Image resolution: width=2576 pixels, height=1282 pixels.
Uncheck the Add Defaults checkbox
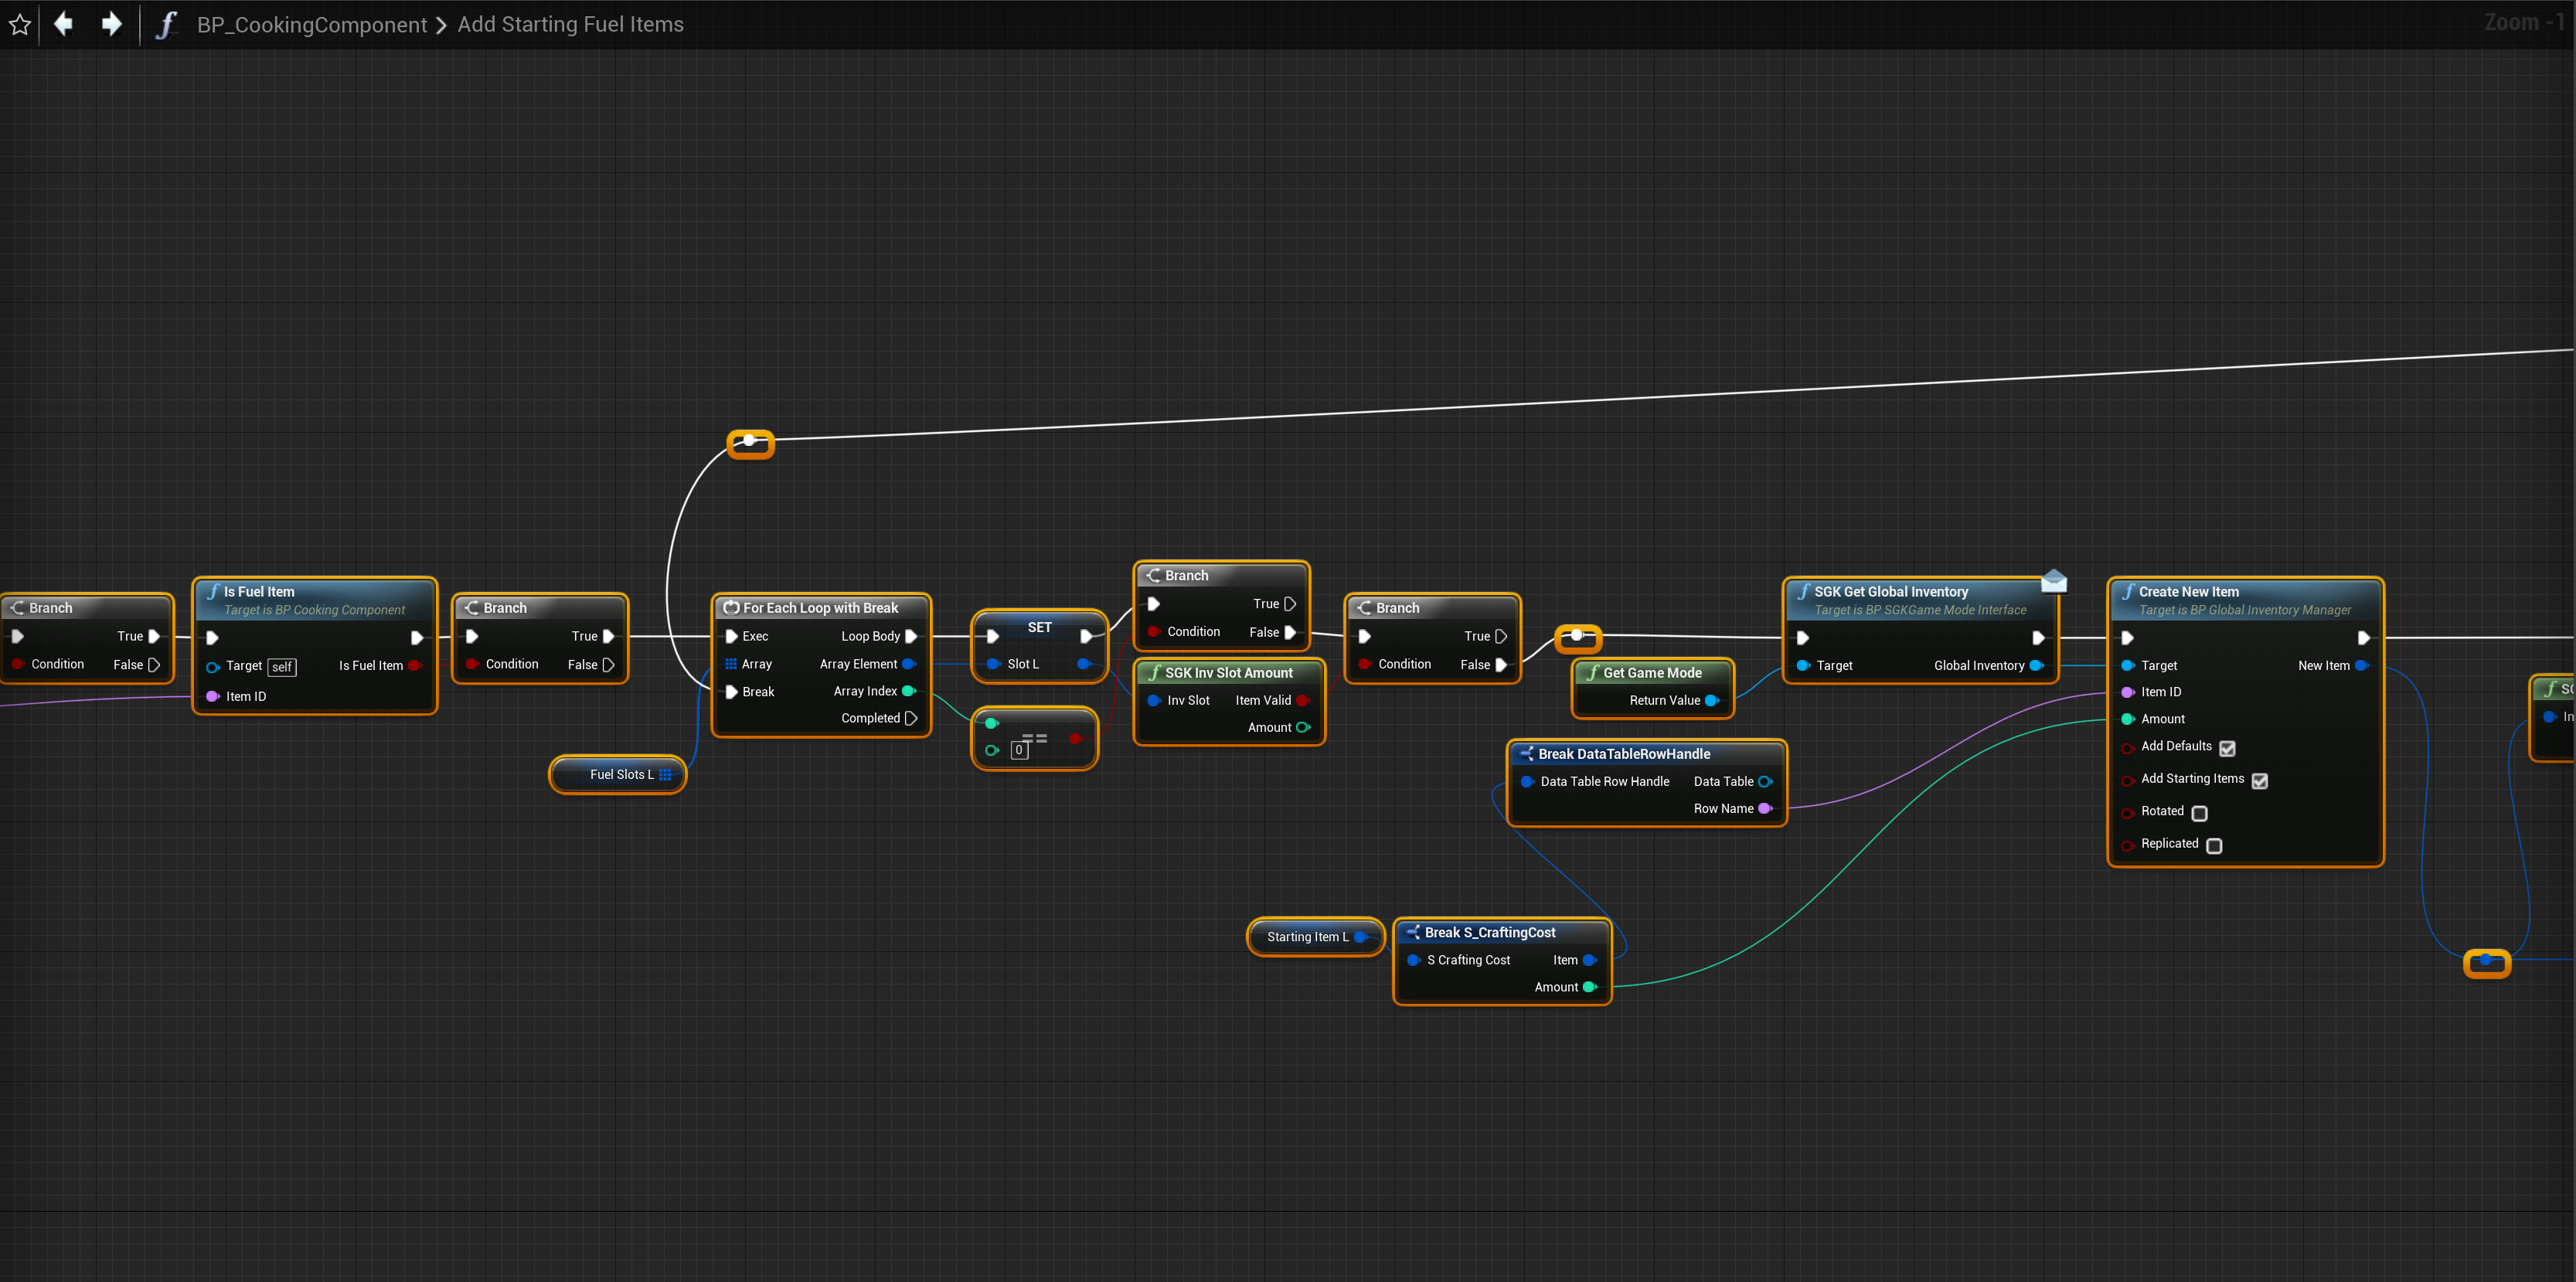(x=2227, y=748)
